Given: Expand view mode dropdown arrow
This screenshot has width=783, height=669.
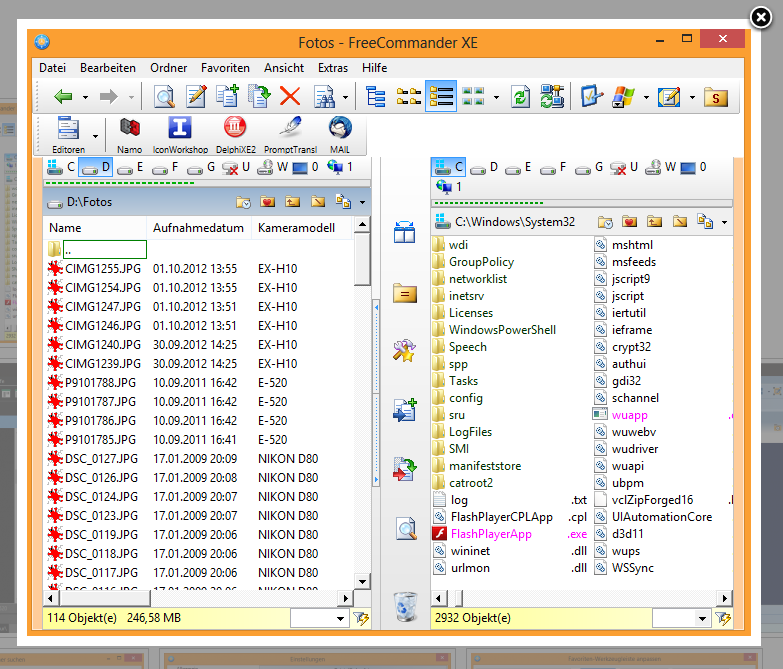Looking at the screenshot, I should pos(496,97).
